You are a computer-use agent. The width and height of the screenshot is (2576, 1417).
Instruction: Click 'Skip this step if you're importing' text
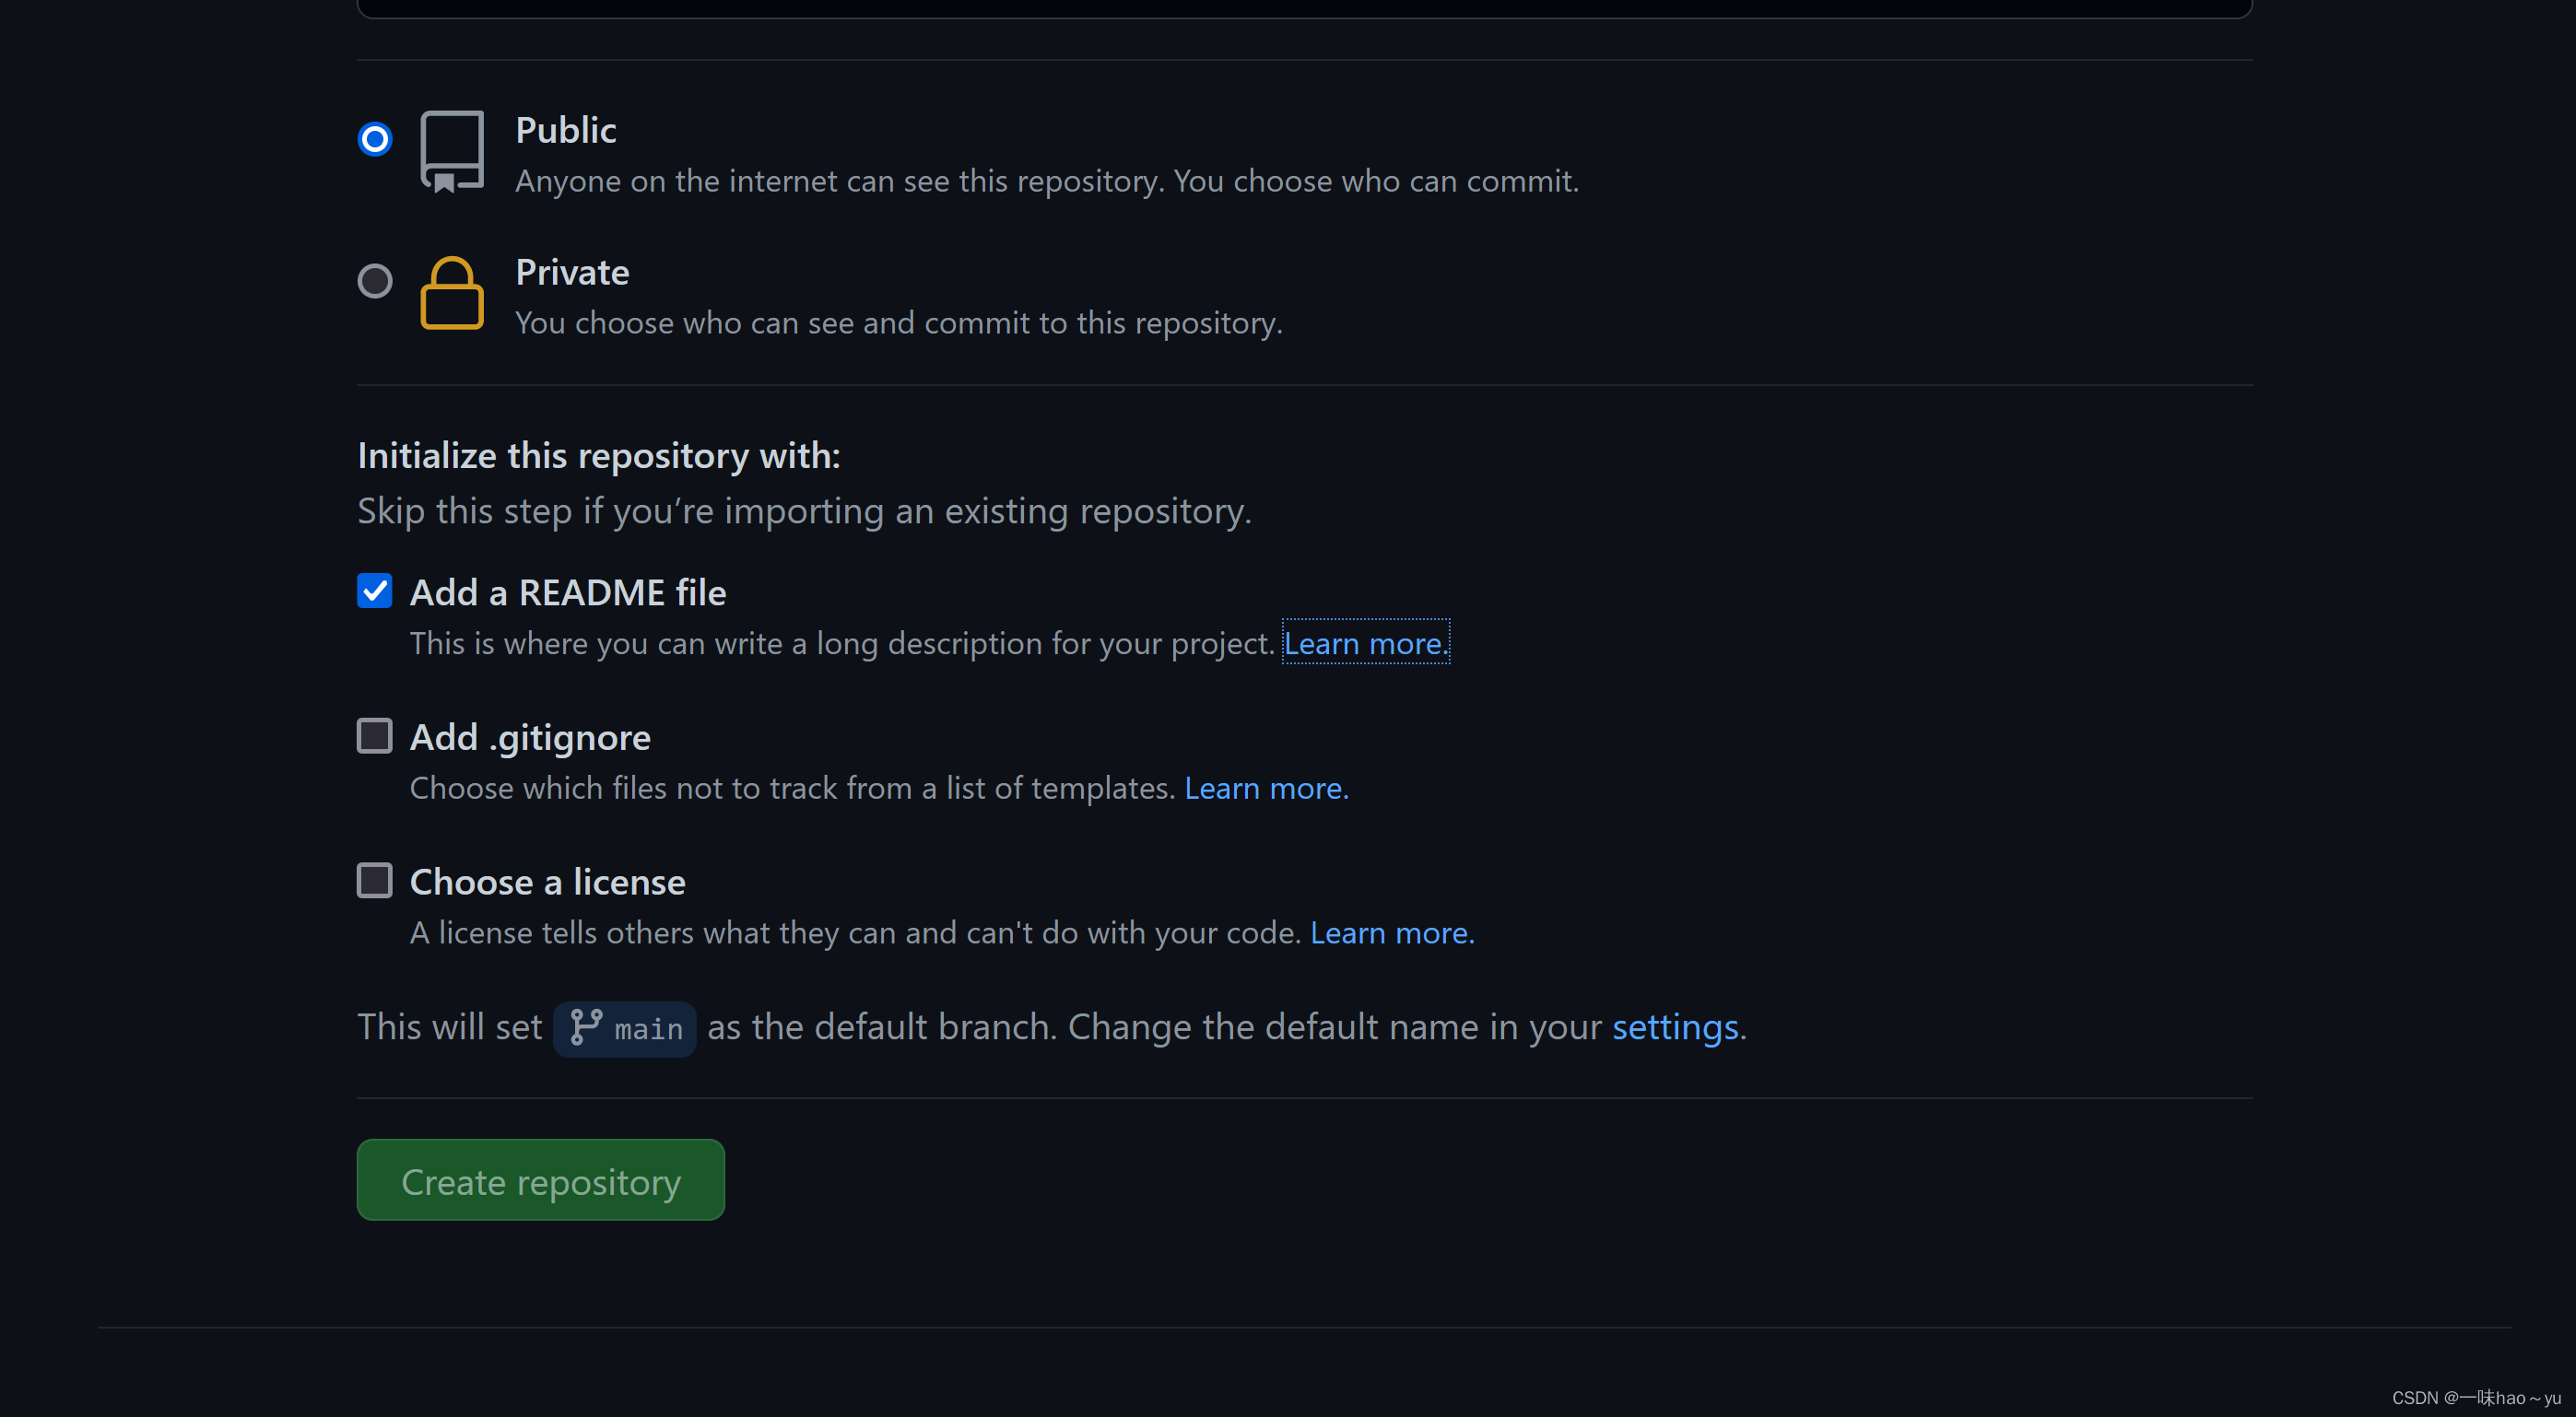(805, 511)
